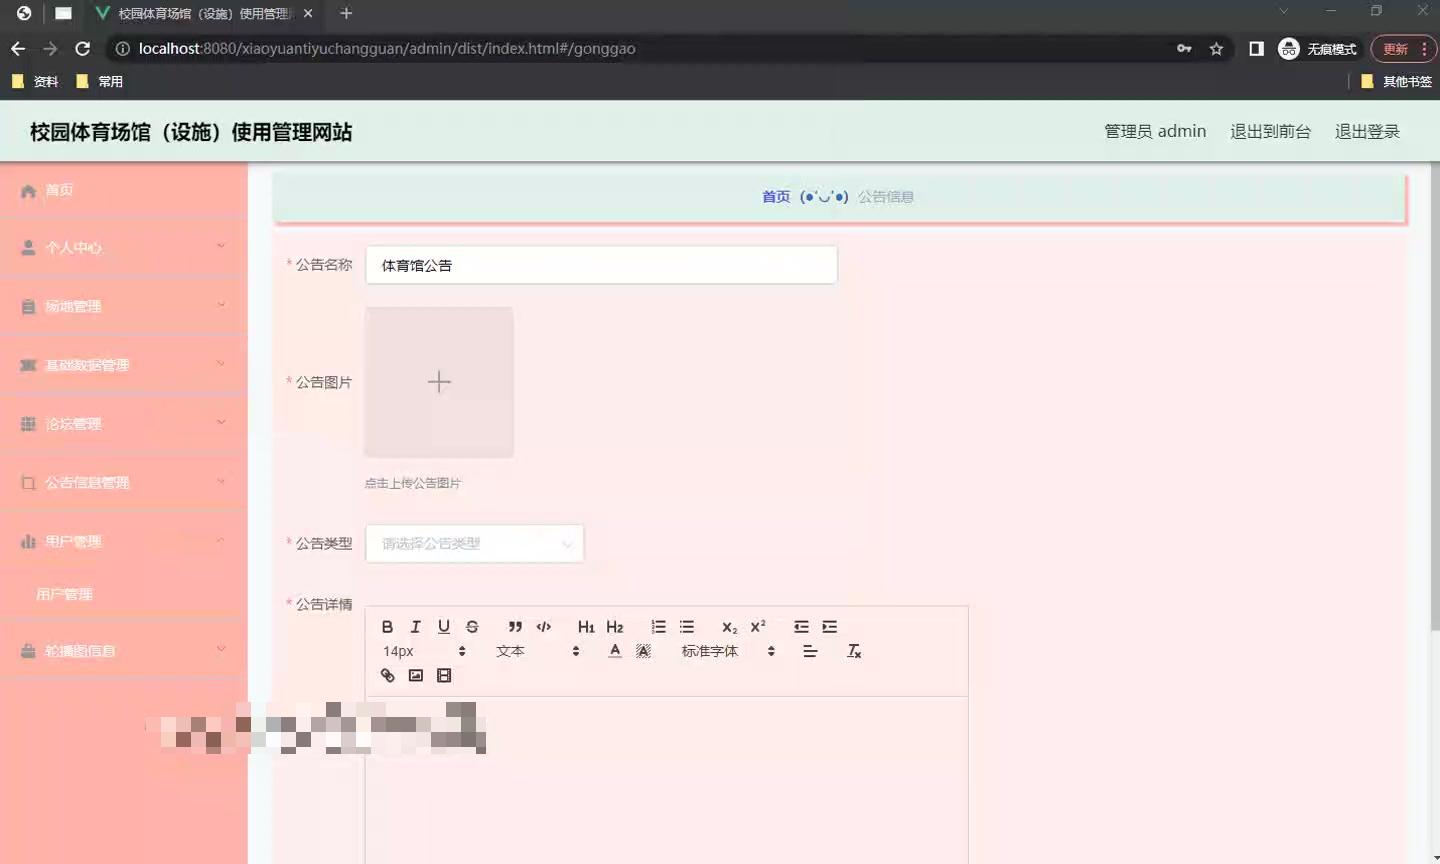Expand the 场地管理 sidebar menu

124,306
